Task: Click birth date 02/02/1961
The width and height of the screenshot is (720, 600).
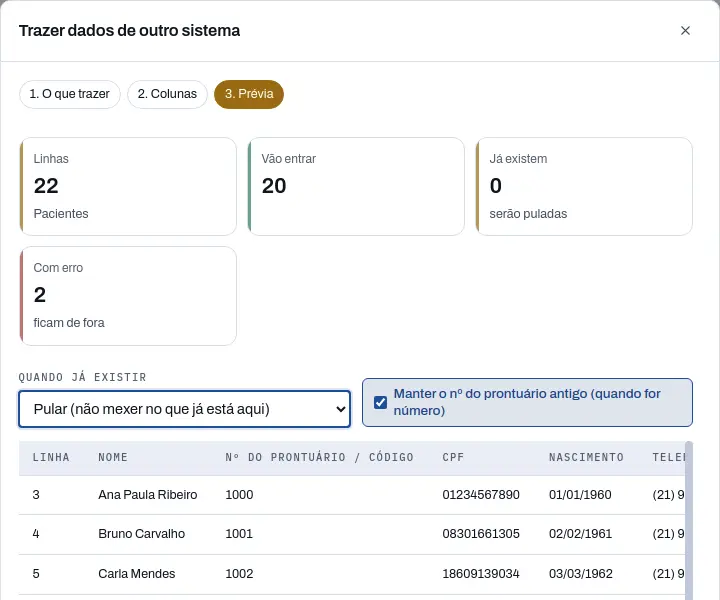Action: coord(580,533)
